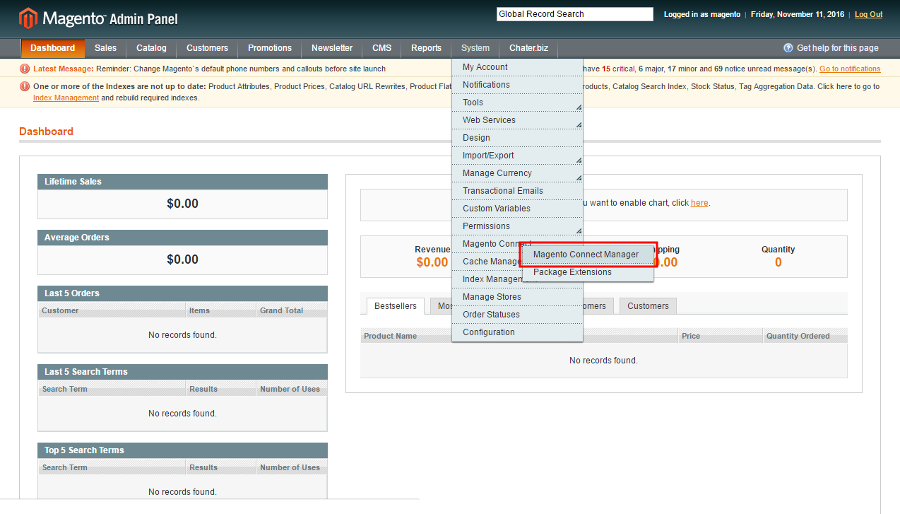
Task: Open the System menu
Action: tap(475, 48)
